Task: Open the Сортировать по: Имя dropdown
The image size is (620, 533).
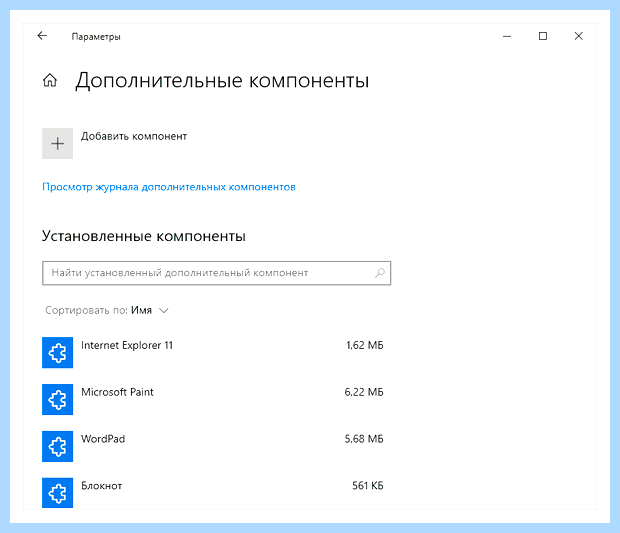Action: click(107, 310)
